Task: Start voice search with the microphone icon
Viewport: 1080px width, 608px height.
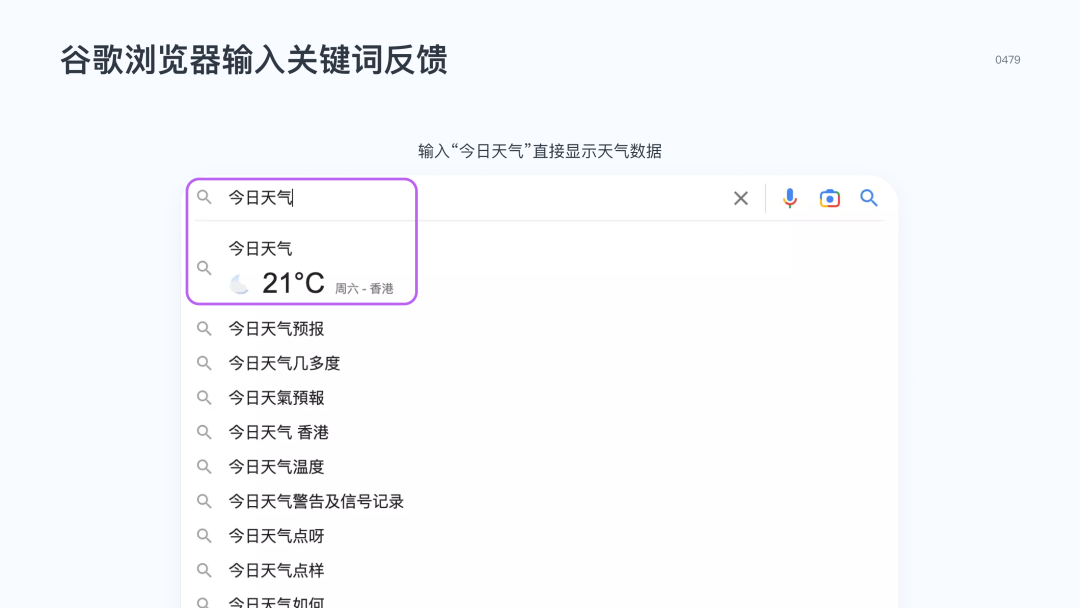Action: [789, 198]
